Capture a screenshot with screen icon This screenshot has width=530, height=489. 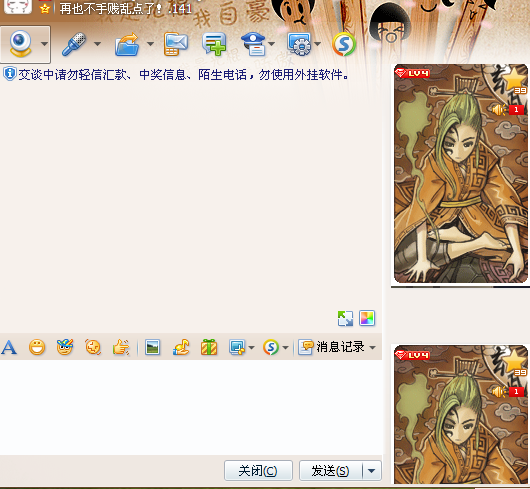pos(237,347)
